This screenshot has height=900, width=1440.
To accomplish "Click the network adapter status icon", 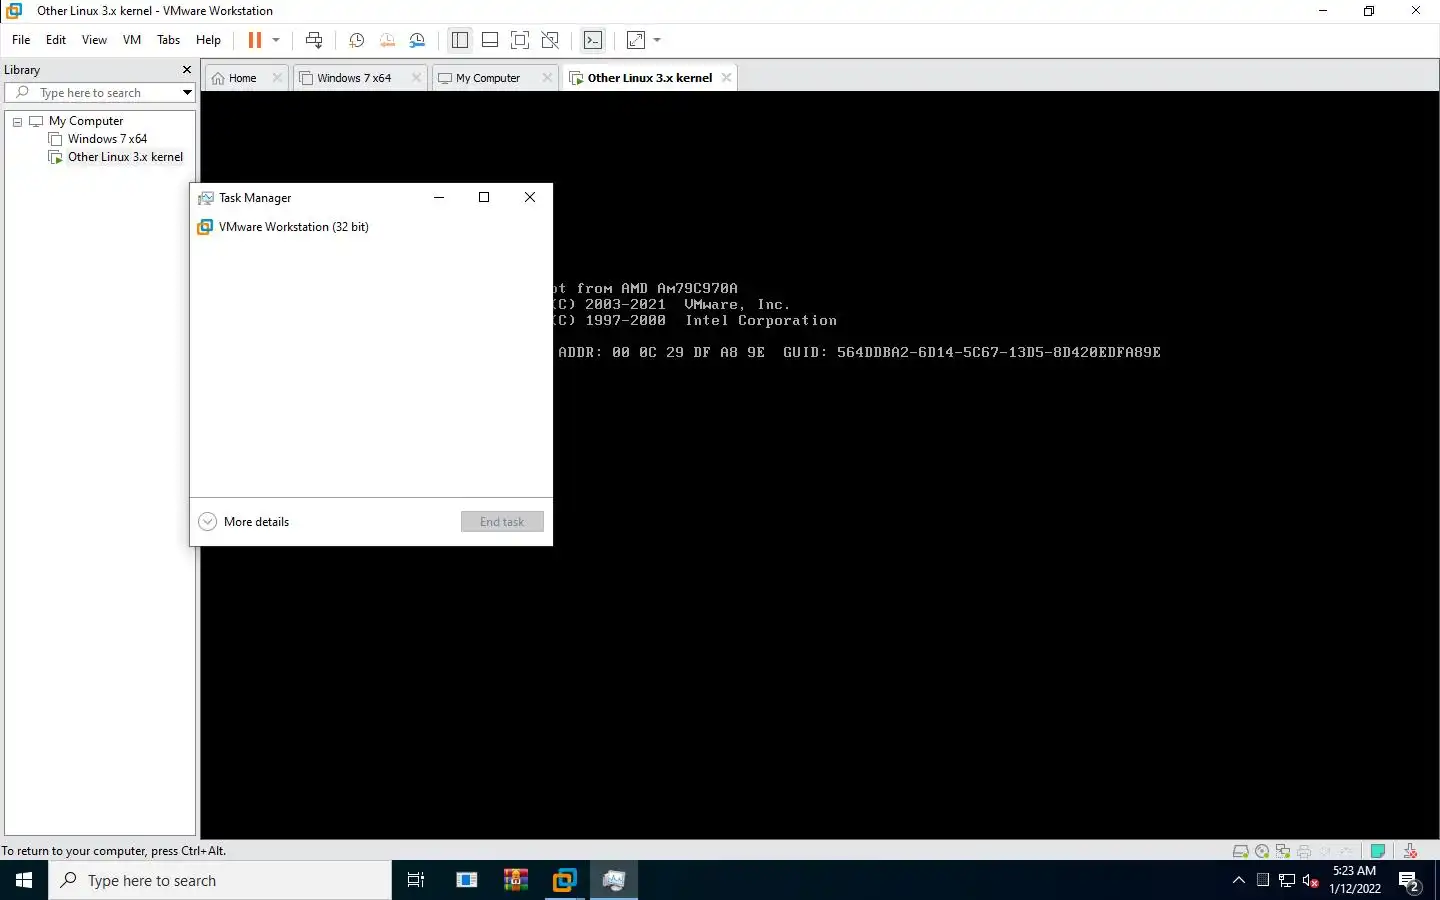I will click(1283, 852).
